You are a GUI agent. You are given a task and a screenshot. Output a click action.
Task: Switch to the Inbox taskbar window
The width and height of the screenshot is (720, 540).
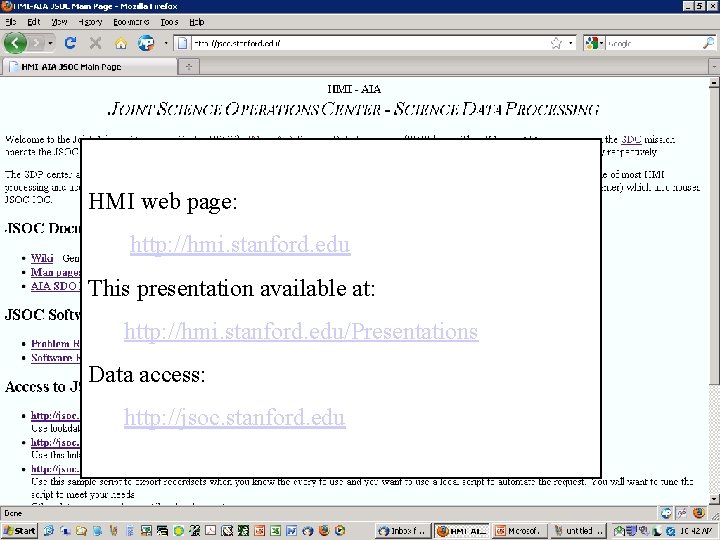click(404, 531)
